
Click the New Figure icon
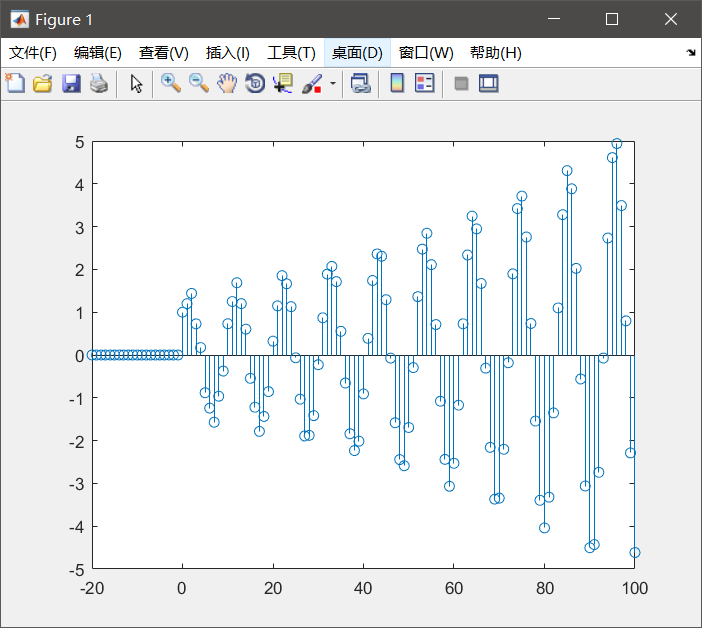coord(15,83)
